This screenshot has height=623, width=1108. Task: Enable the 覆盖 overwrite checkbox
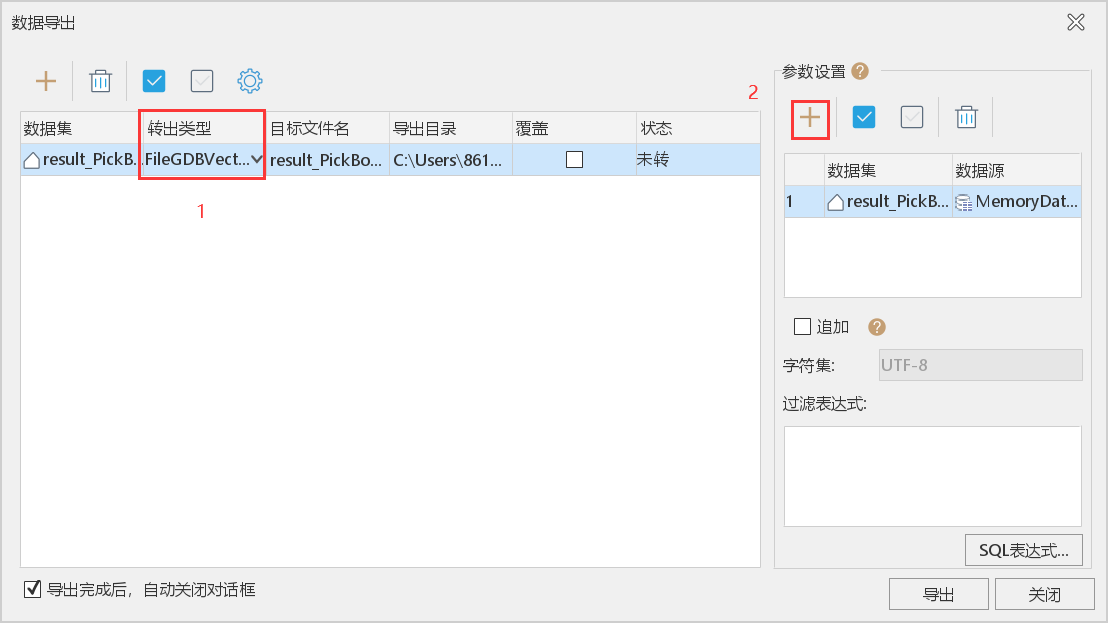[x=574, y=160]
